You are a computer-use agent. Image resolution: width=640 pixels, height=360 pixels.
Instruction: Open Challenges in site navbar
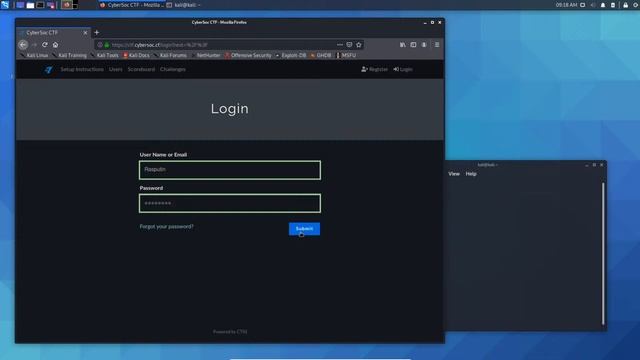coord(173,69)
